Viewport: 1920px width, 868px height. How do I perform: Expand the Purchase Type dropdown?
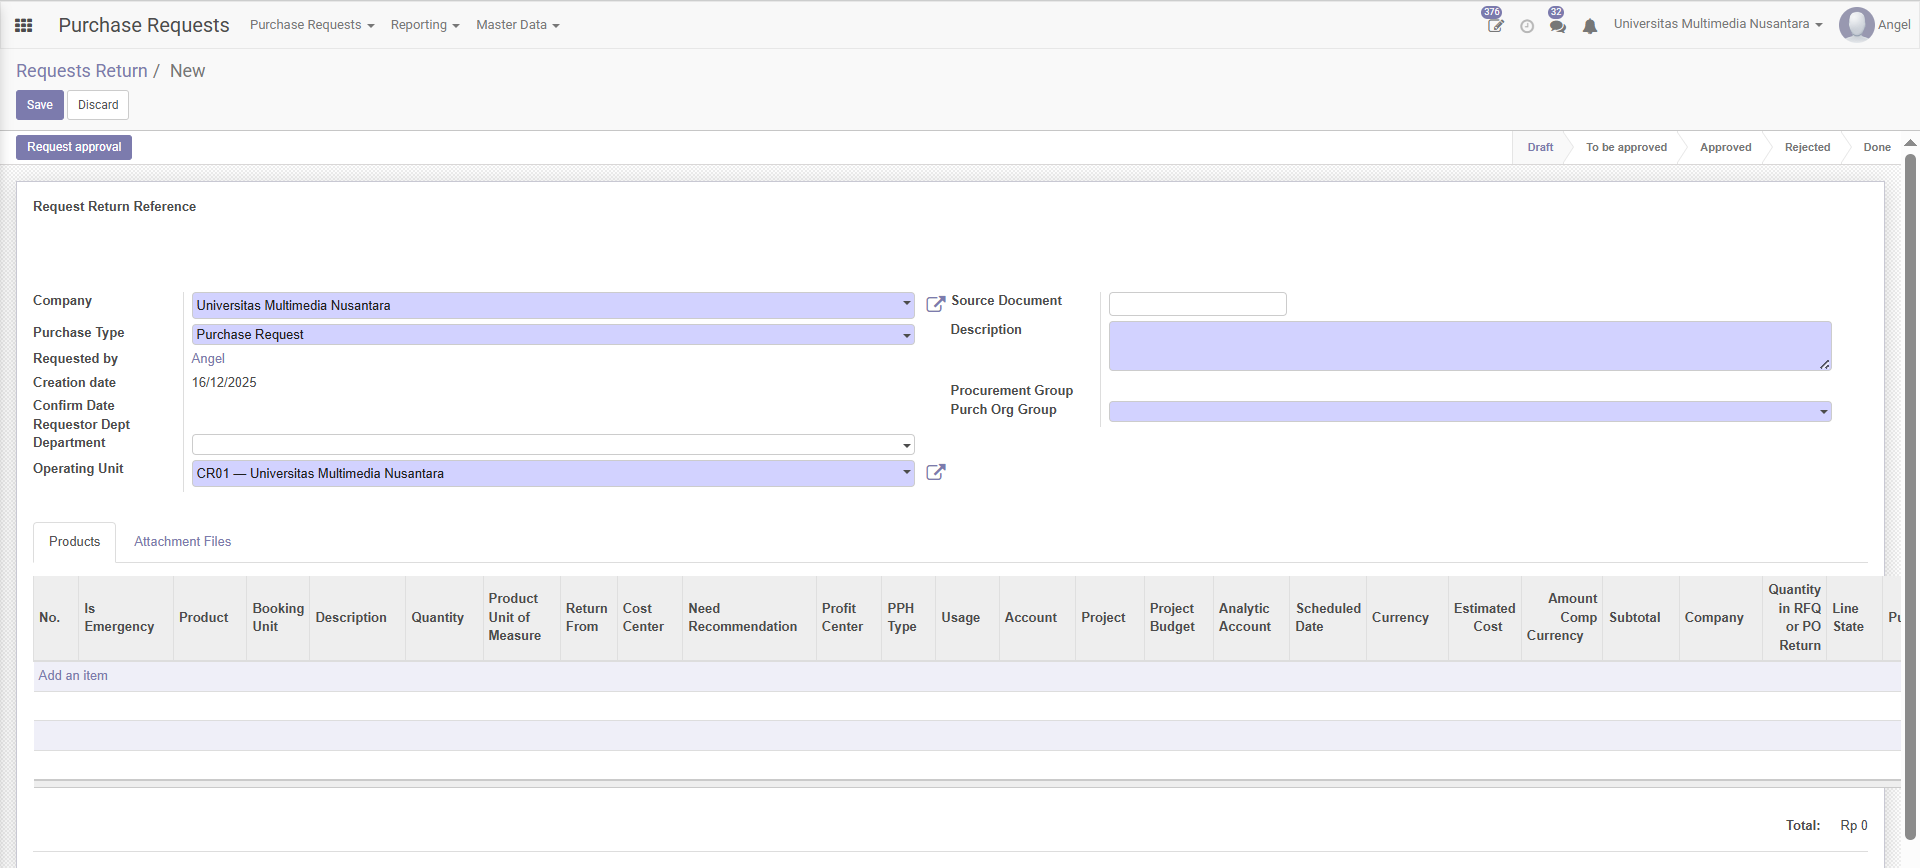[907, 335]
